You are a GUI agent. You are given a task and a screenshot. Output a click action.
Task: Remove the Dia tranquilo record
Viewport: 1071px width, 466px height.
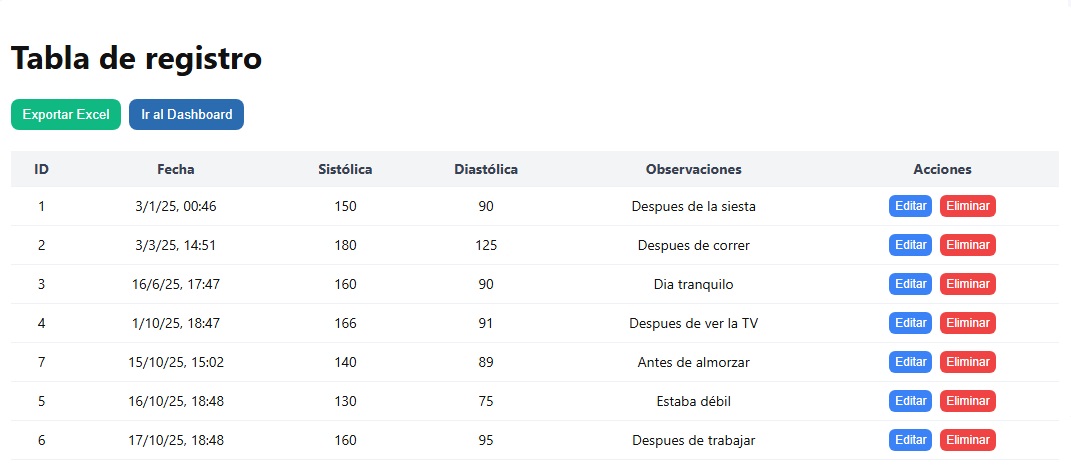click(x=967, y=284)
